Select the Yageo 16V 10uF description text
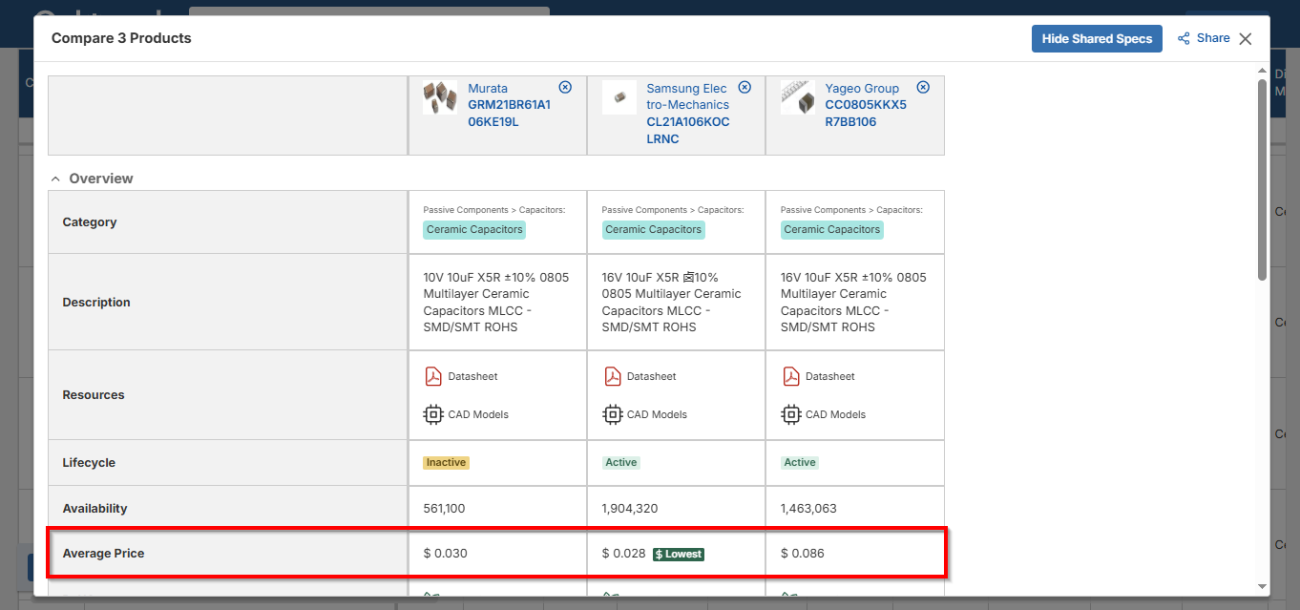Image resolution: width=1300 pixels, height=610 pixels. 854,302
